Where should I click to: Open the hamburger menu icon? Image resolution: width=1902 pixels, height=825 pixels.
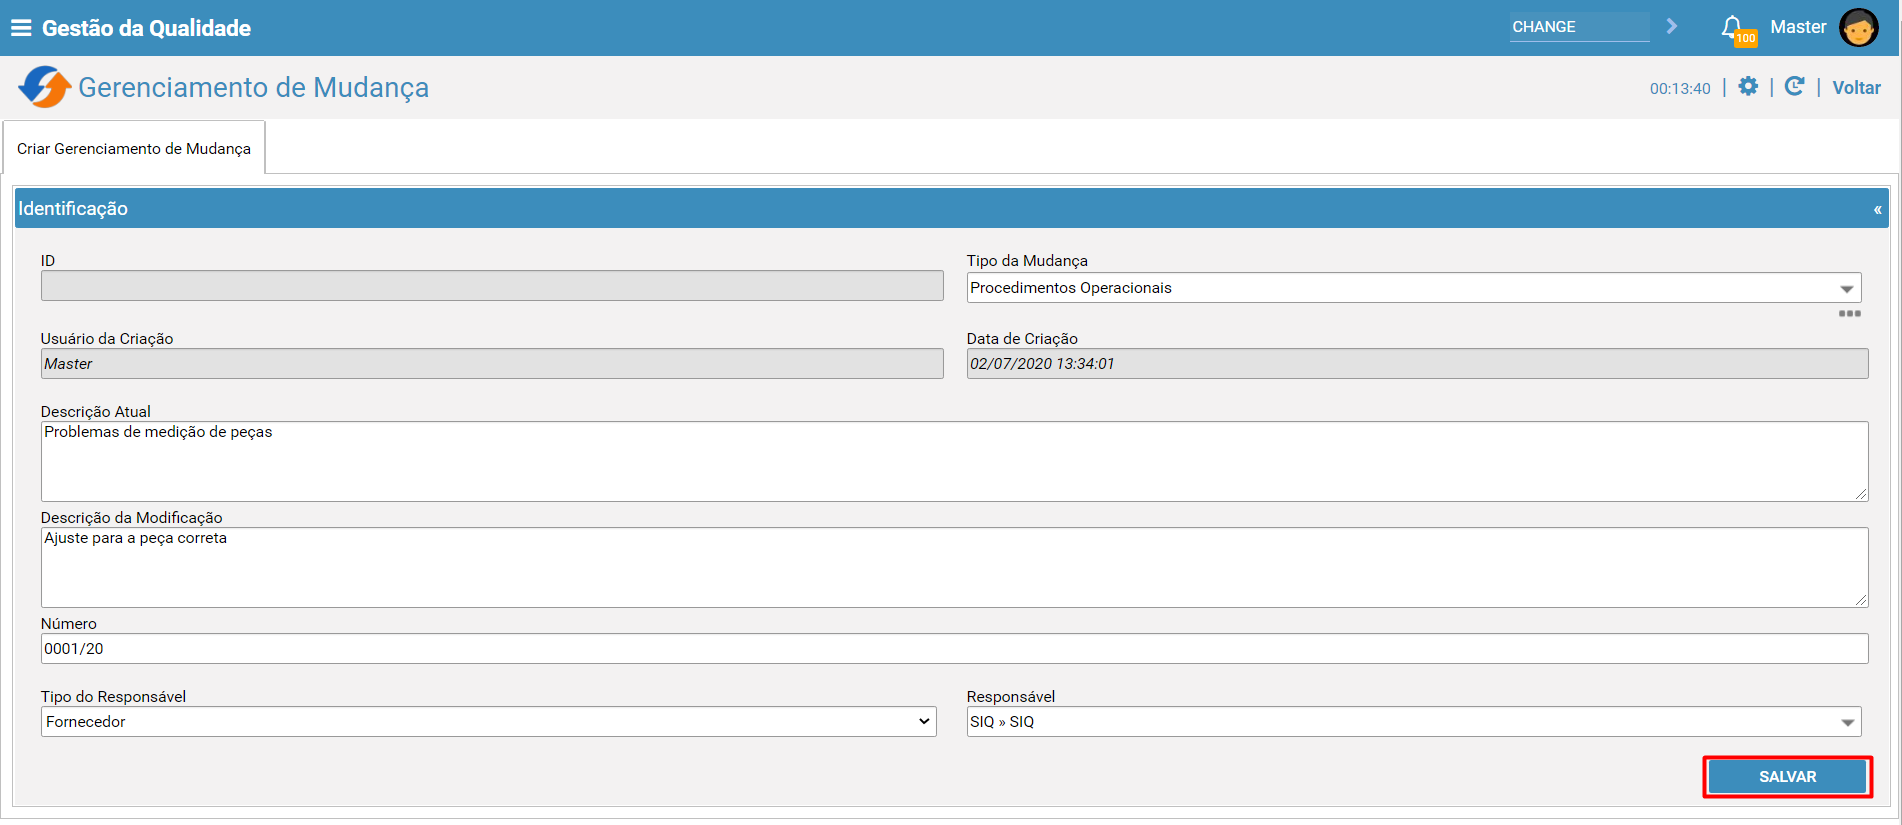coord(21,28)
